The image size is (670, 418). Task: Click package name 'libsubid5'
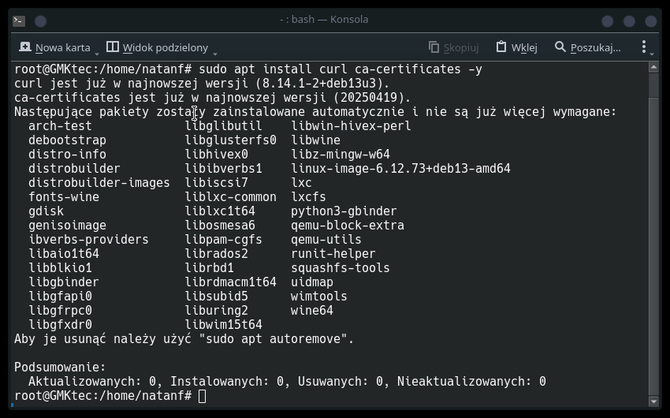coord(216,296)
